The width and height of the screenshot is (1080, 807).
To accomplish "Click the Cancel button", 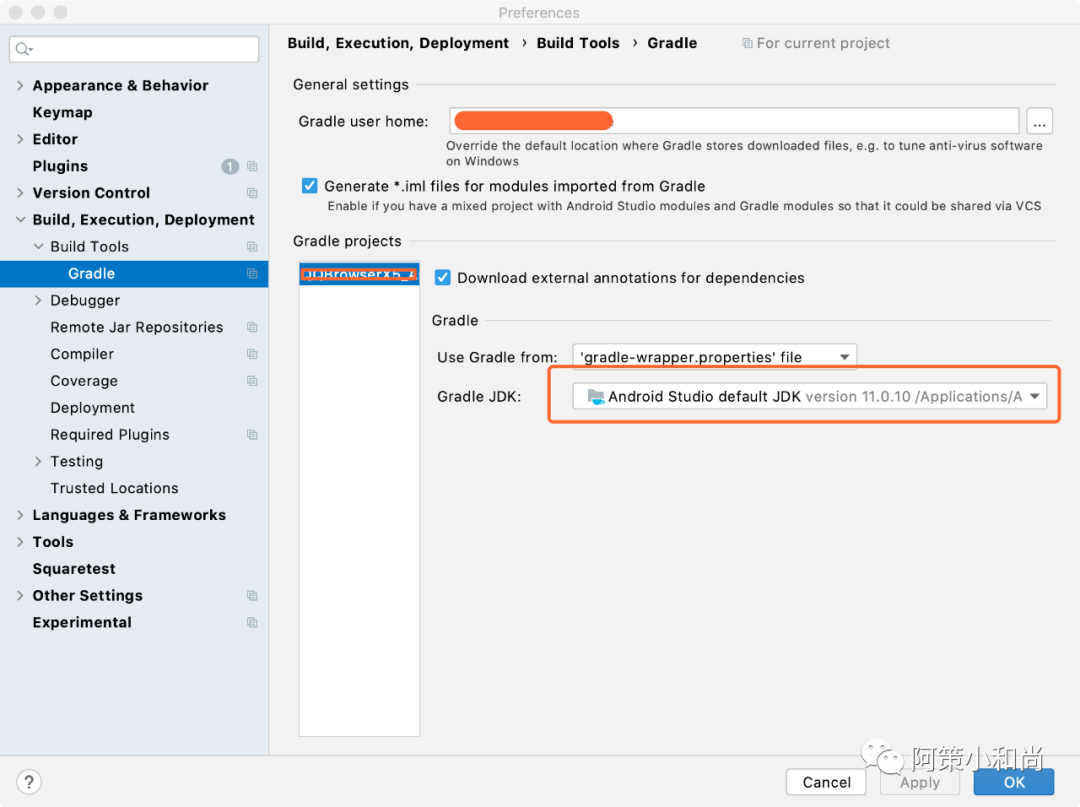I will tap(826, 782).
